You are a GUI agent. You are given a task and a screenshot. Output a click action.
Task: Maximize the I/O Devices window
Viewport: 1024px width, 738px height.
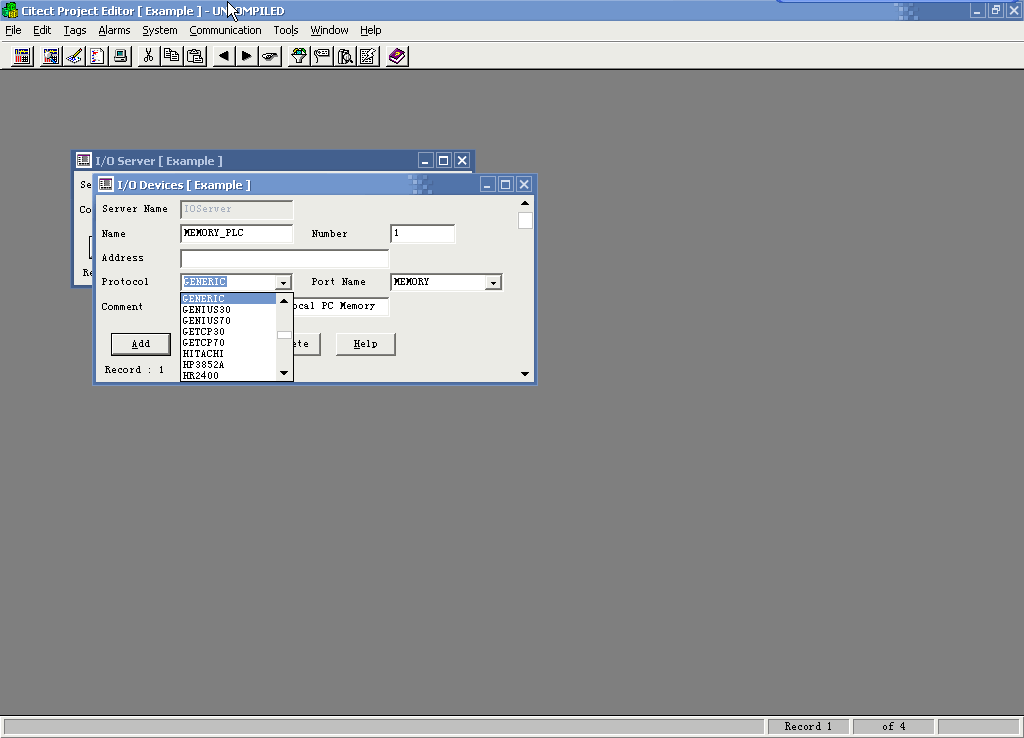point(505,185)
